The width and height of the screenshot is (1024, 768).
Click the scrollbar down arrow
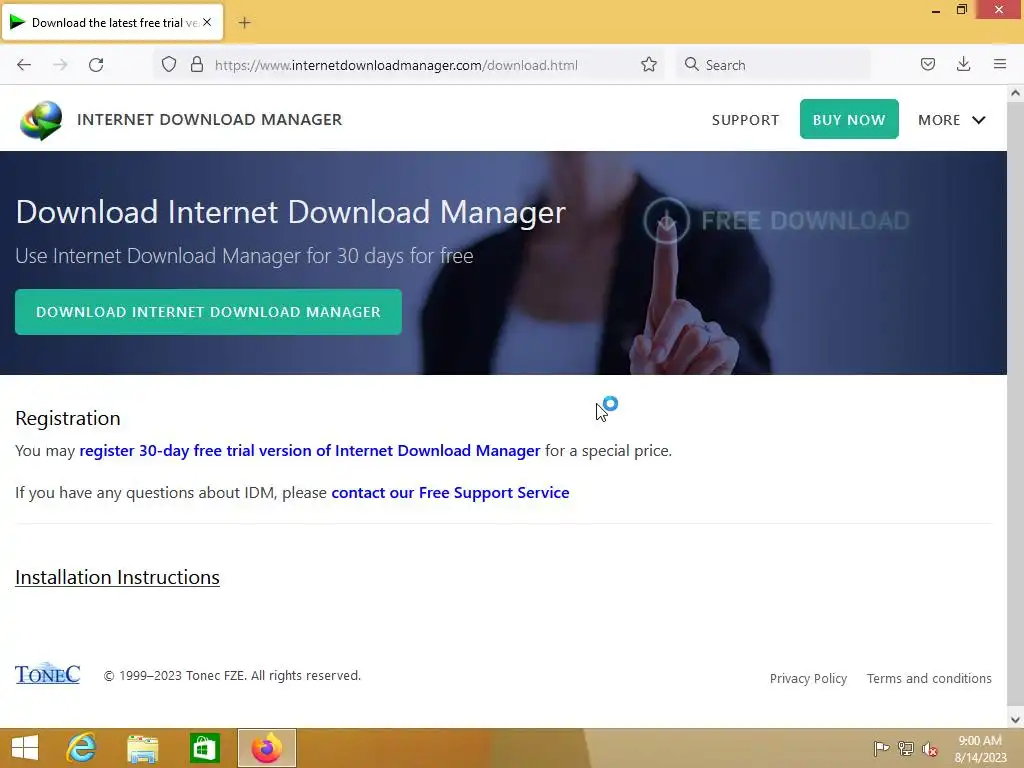click(x=1015, y=720)
